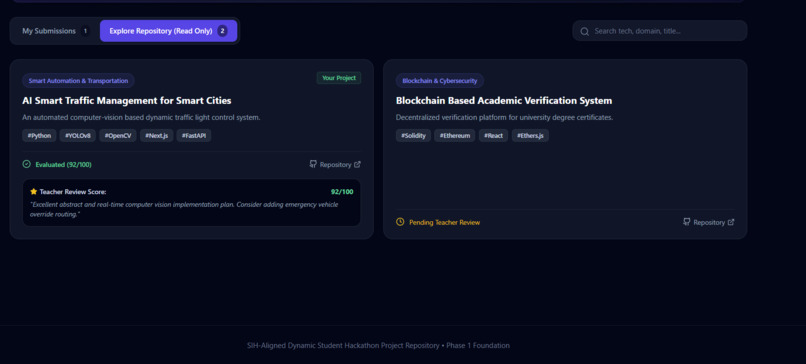This screenshot has width=806, height=364.
Task: Select the Explore Repository (Read Only) tab
Action: coord(169,31)
